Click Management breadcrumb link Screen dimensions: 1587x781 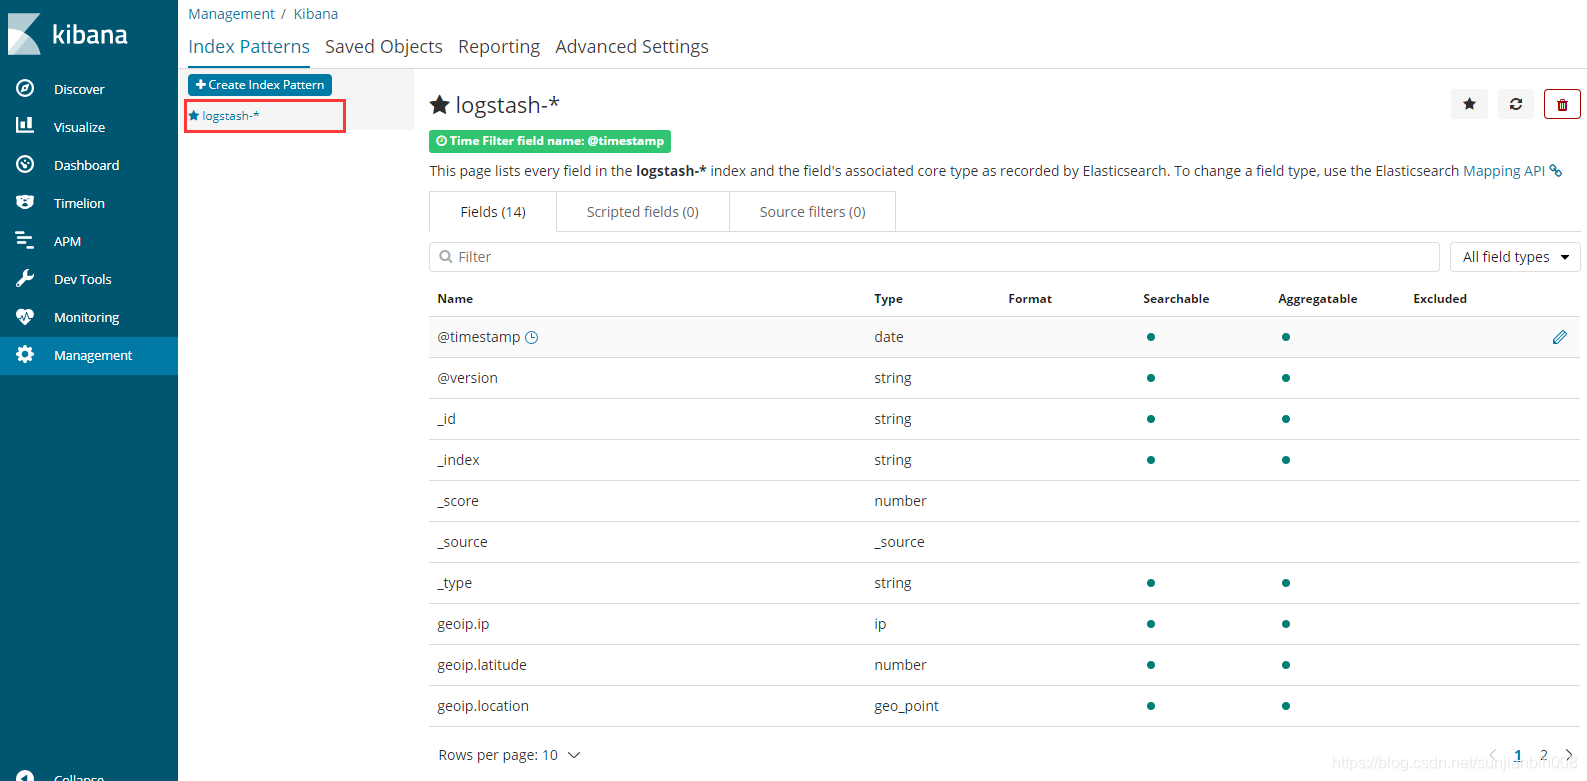[x=231, y=14]
